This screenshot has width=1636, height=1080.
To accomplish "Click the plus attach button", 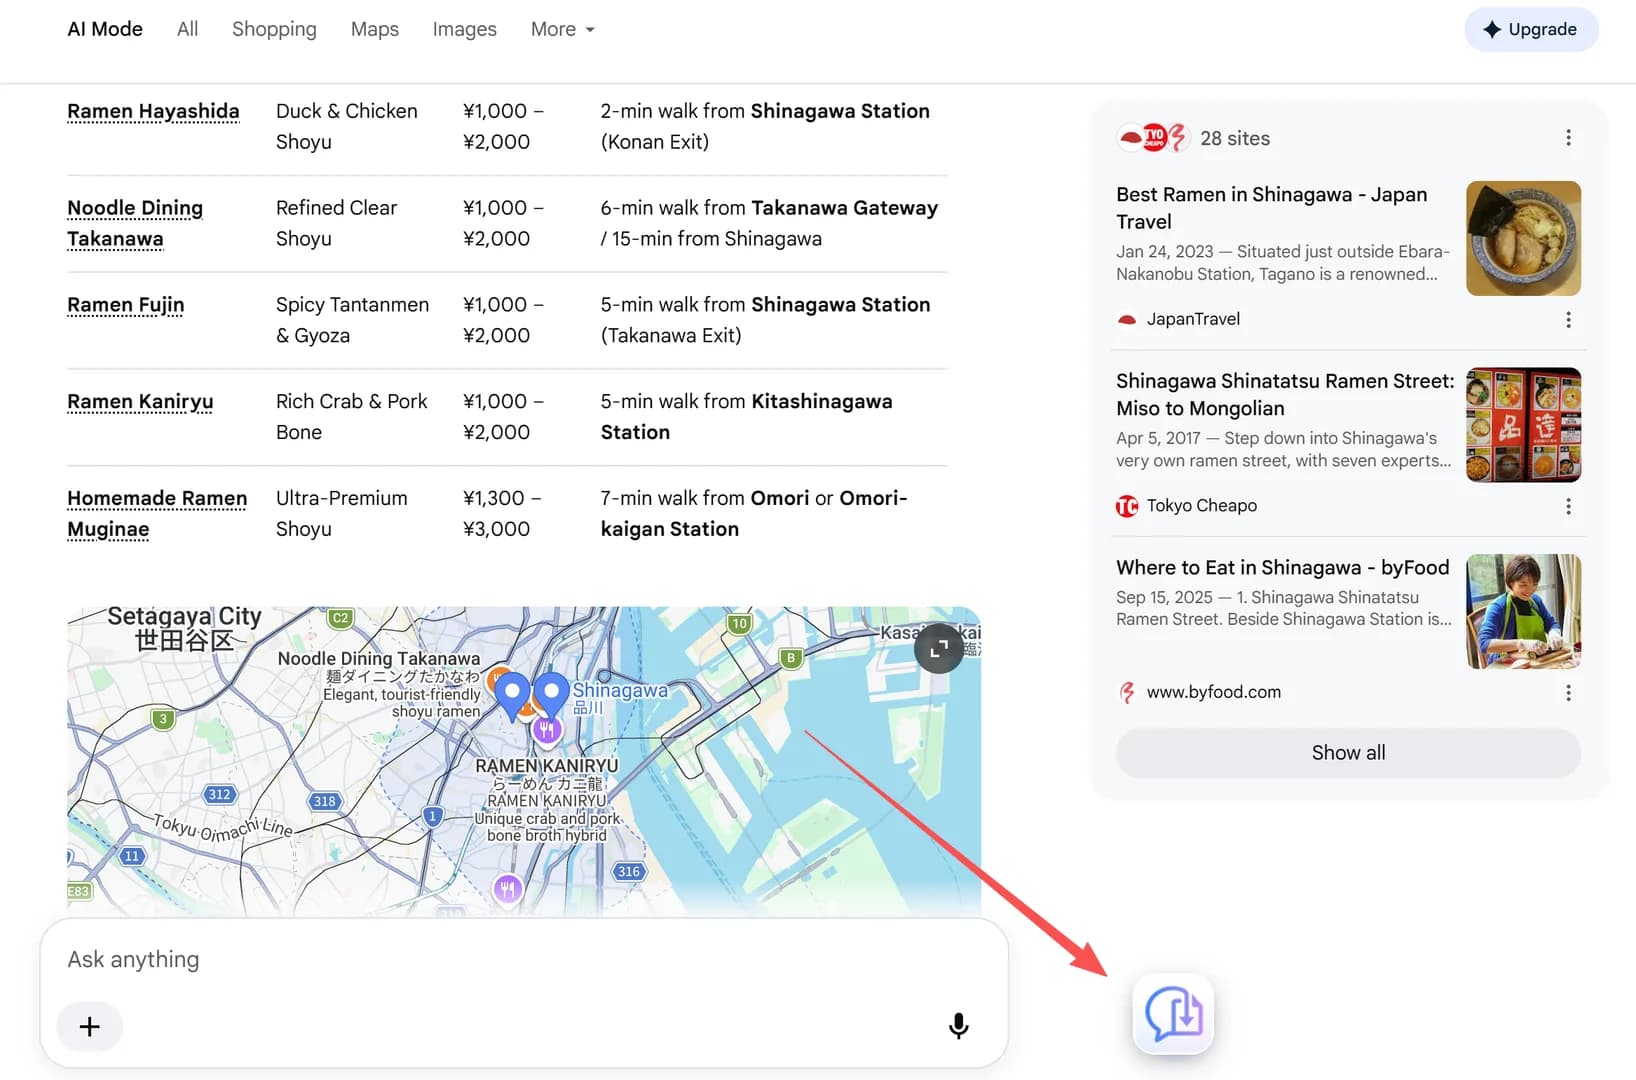I will [x=89, y=1026].
